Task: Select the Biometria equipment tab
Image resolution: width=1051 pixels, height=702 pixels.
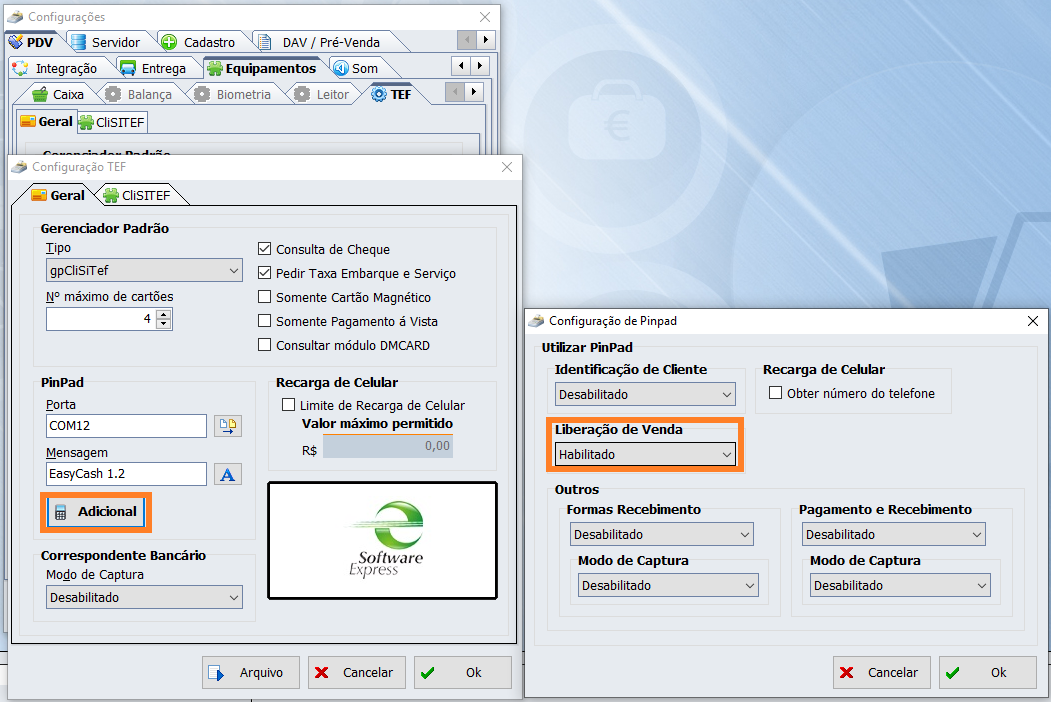Action: 232,94
